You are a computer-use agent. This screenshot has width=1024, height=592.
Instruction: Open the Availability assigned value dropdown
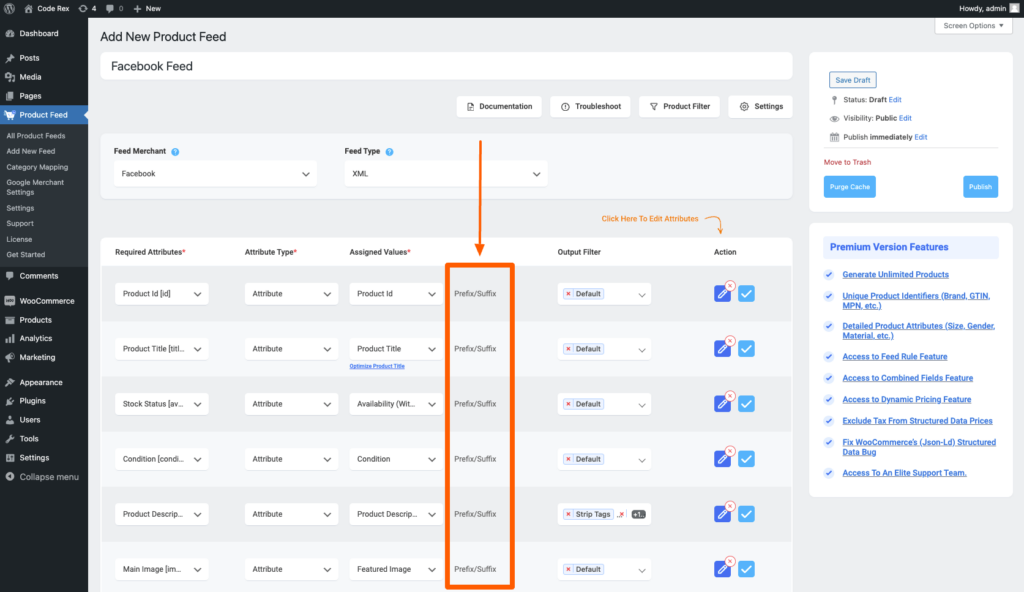pyautogui.click(x=396, y=404)
